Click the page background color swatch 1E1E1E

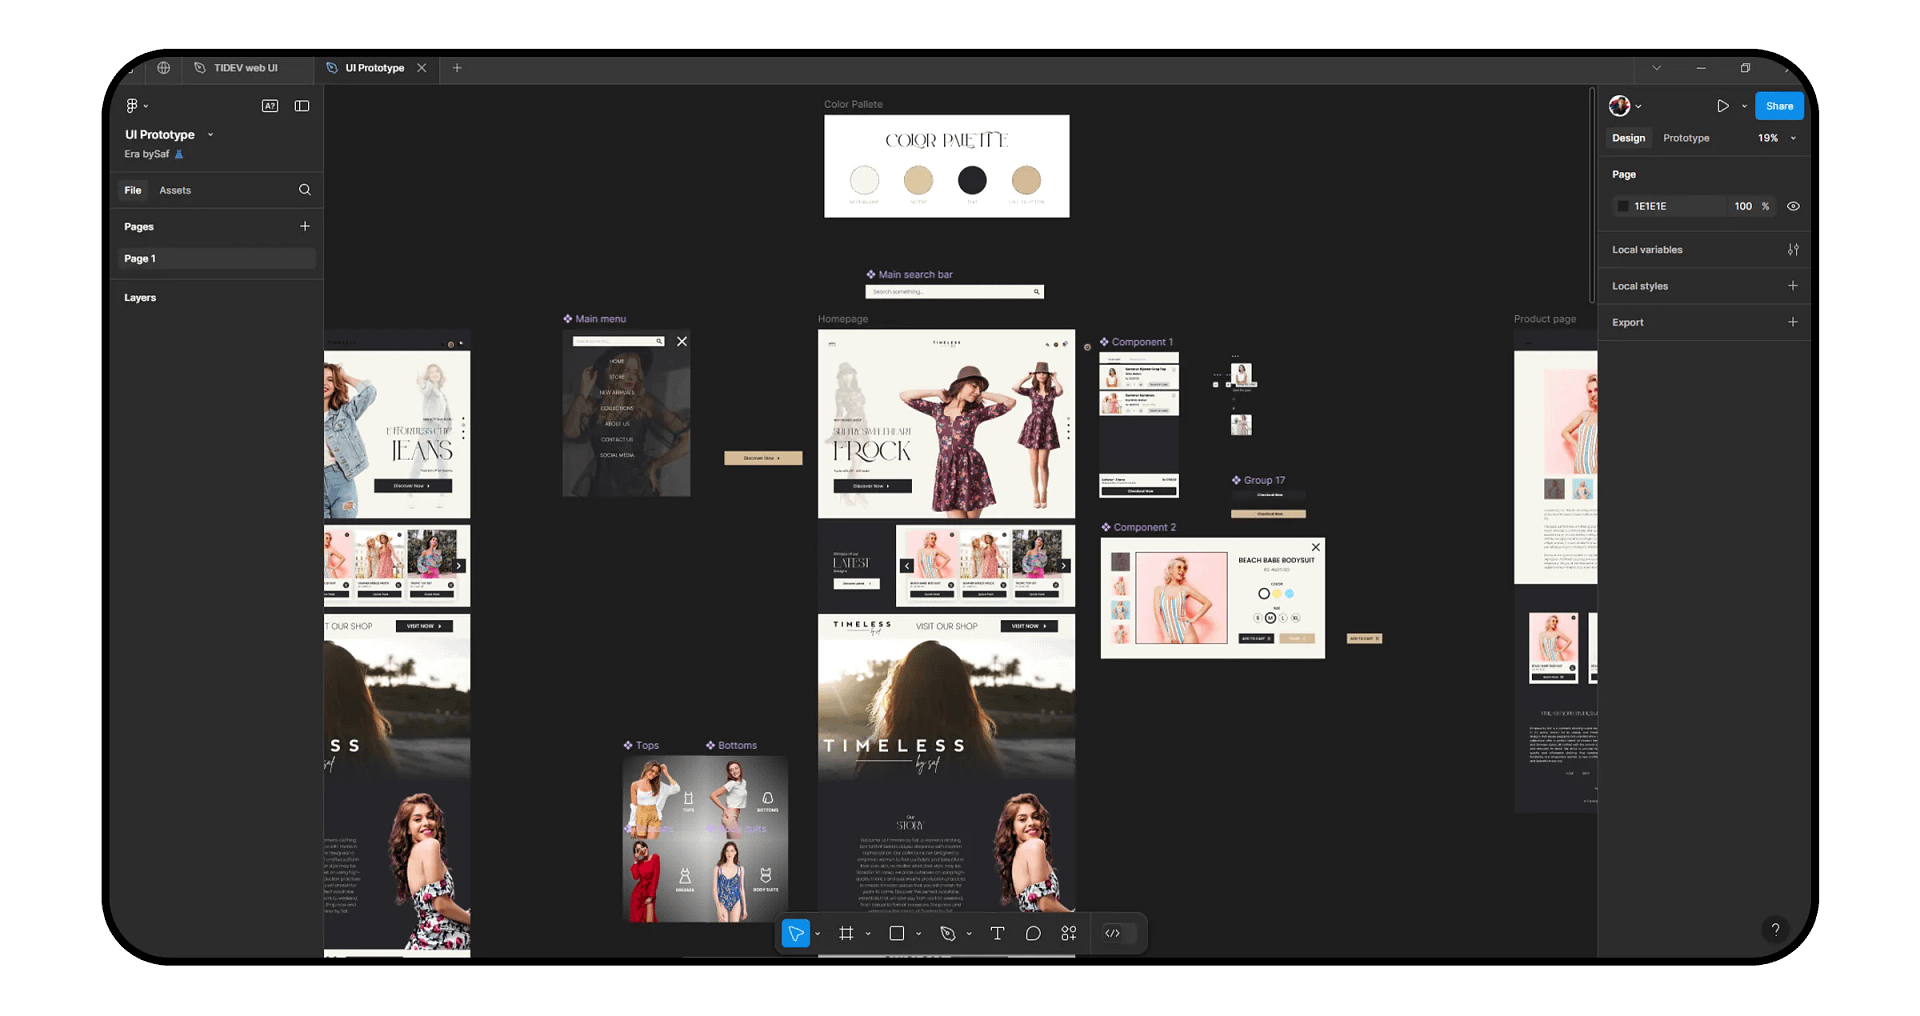pos(1623,206)
